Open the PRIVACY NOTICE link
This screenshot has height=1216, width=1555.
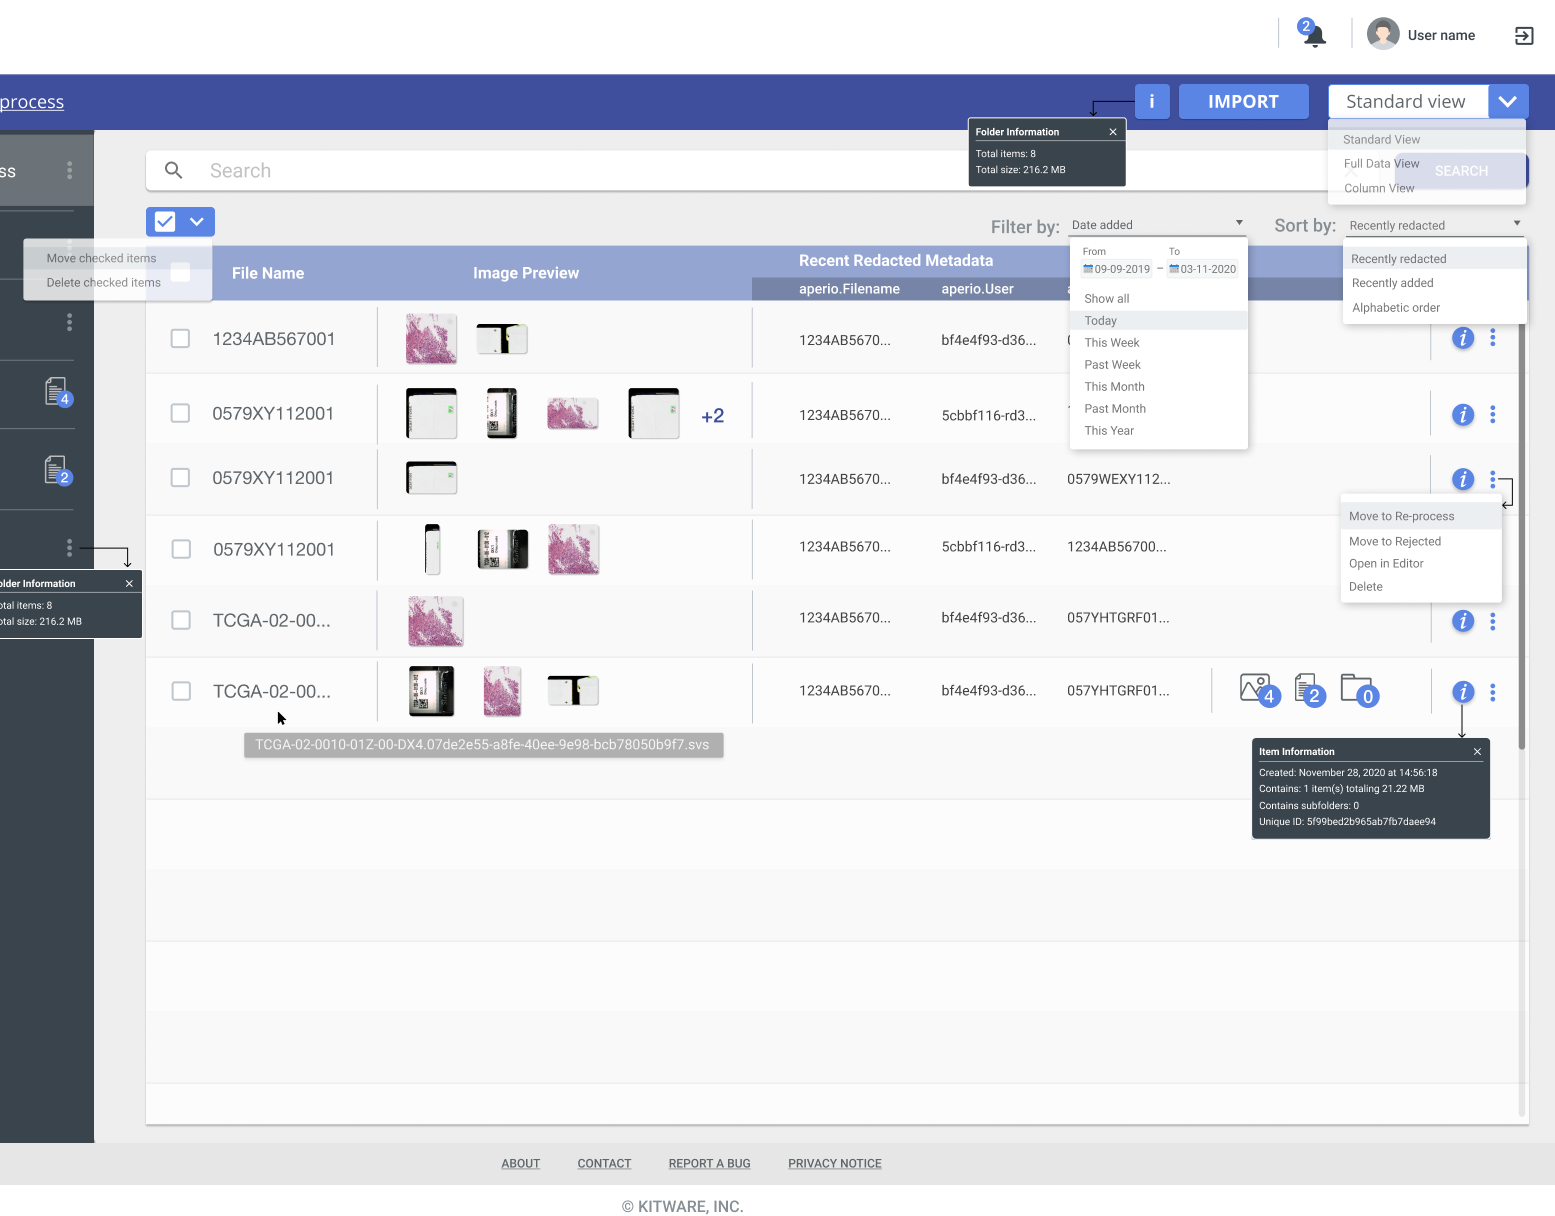834,1164
